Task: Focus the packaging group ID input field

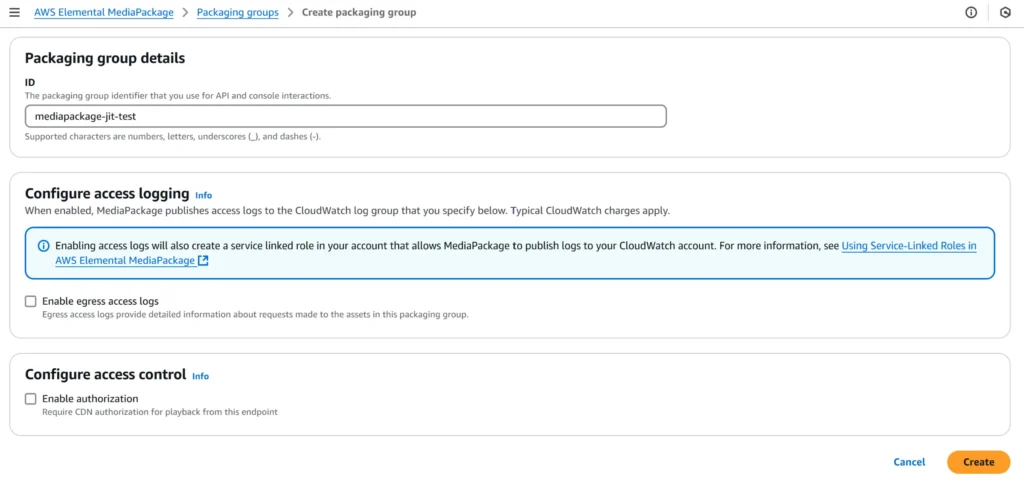Action: pyautogui.click(x=345, y=116)
